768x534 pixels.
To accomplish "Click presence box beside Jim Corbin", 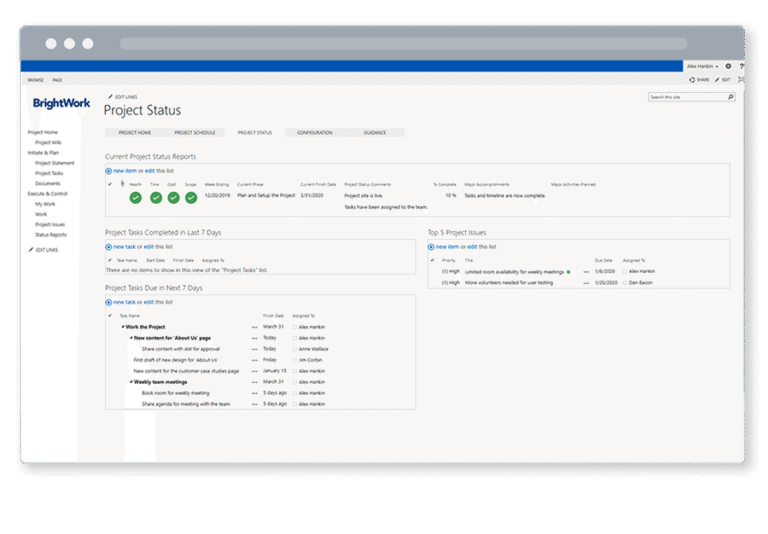I will click(x=295, y=360).
